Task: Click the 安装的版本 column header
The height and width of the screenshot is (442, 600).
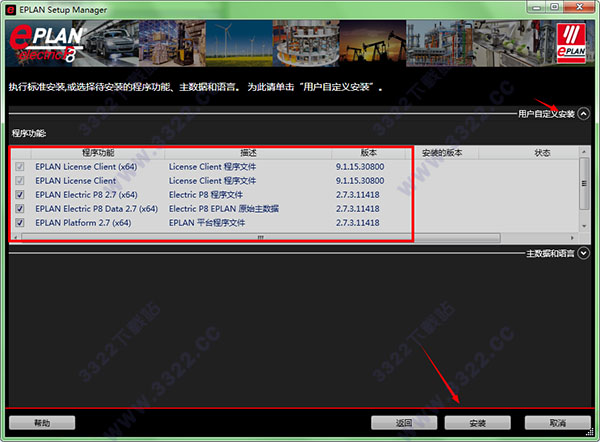Action: pyautogui.click(x=442, y=153)
